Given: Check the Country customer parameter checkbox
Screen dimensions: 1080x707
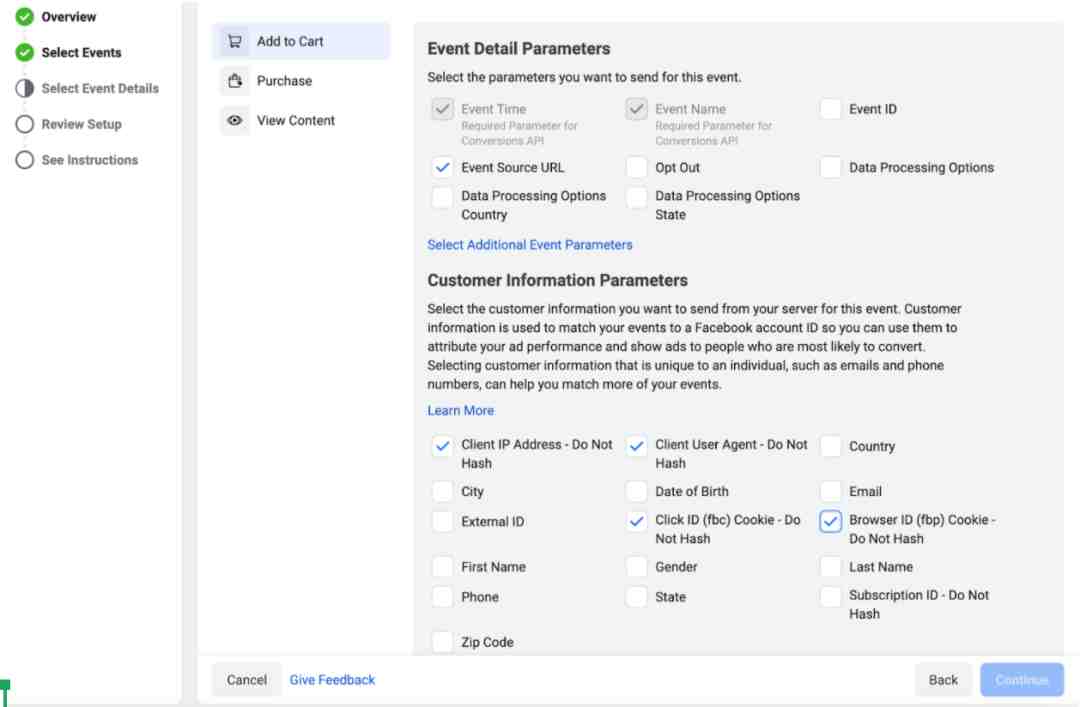Looking at the screenshot, I should pos(831,446).
